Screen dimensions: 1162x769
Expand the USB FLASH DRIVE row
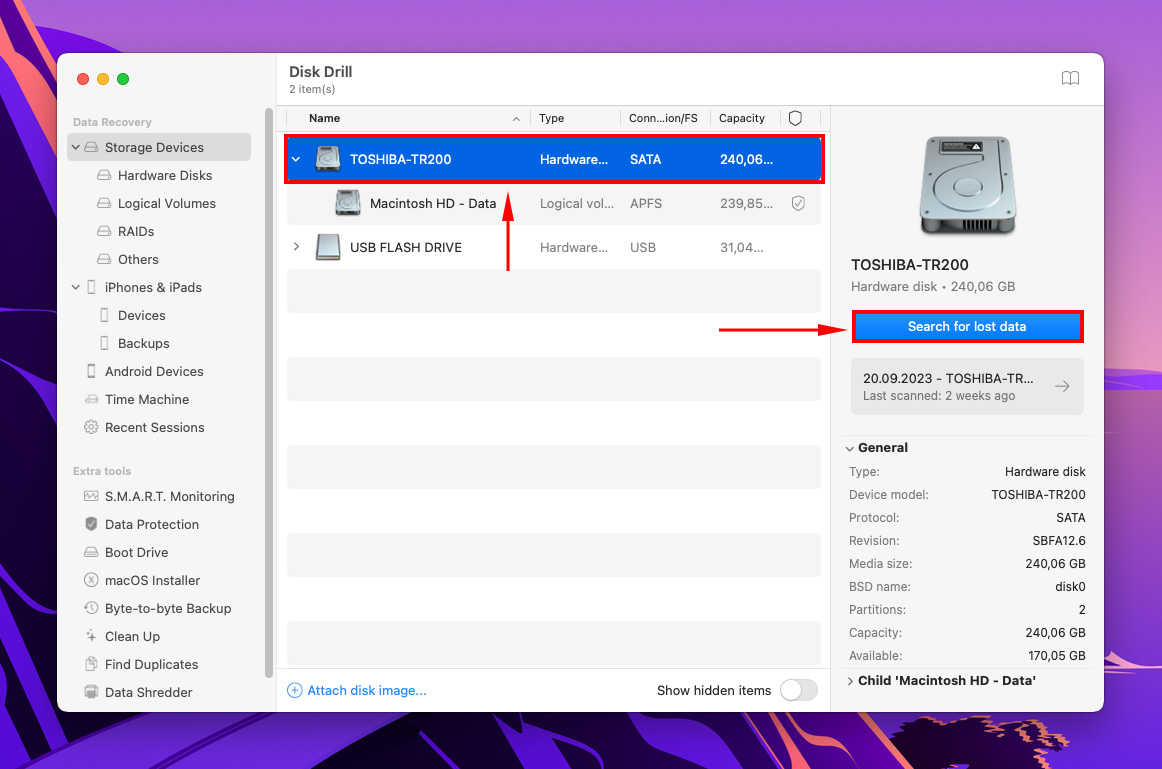pyautogui.click(x=296, y=247)
